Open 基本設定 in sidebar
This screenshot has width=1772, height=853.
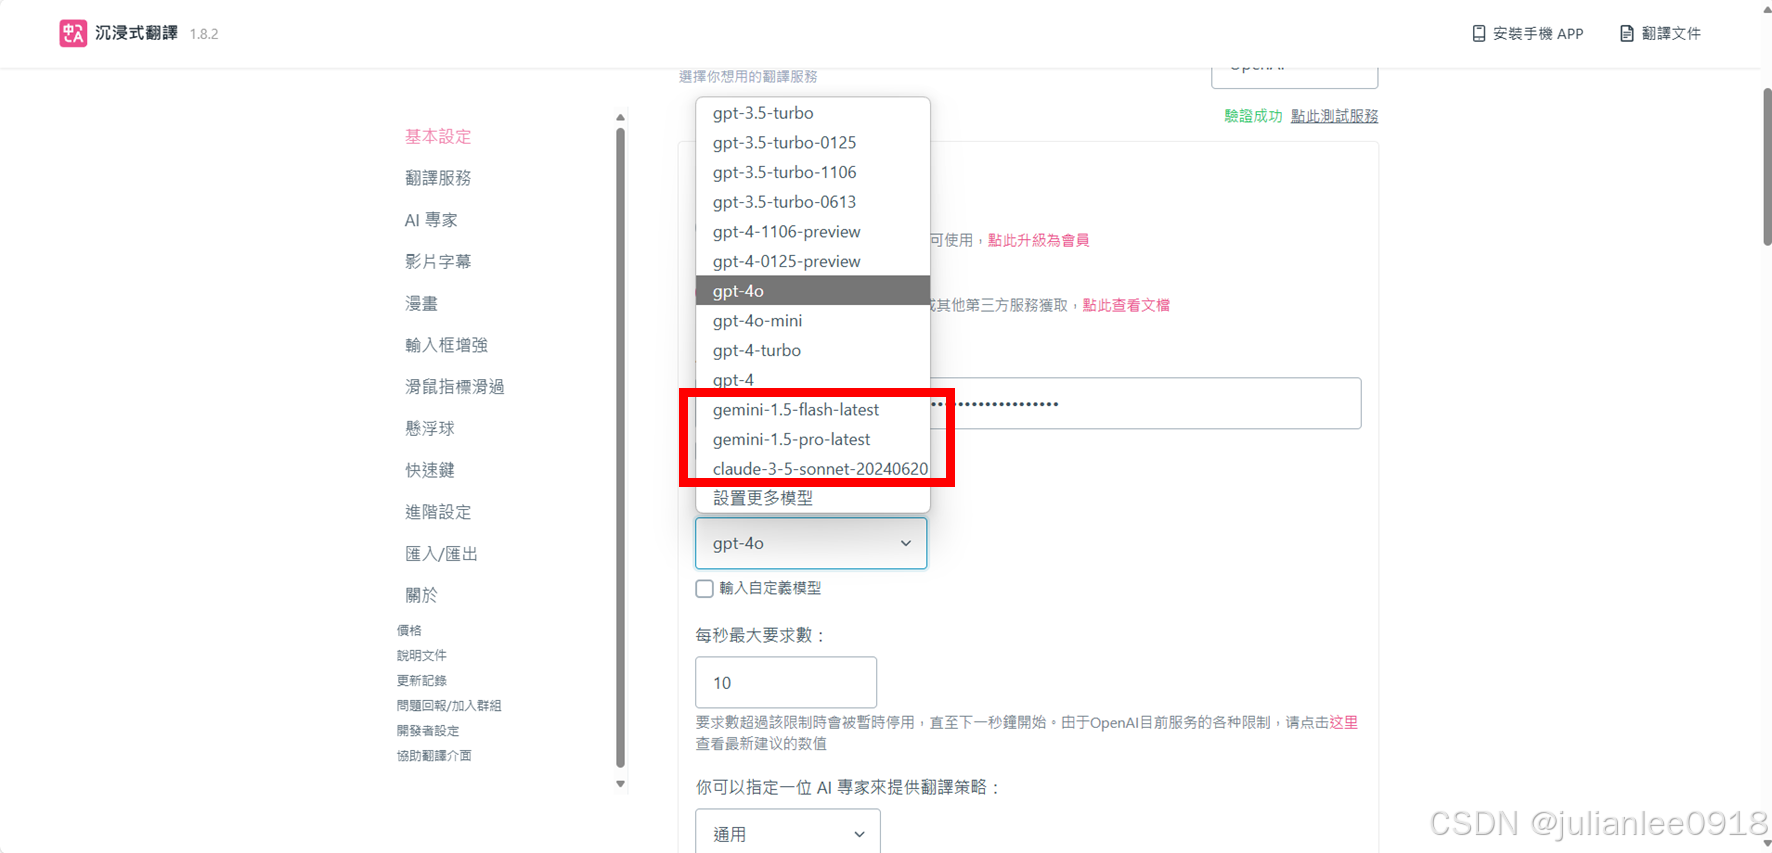tap(438, 136)
